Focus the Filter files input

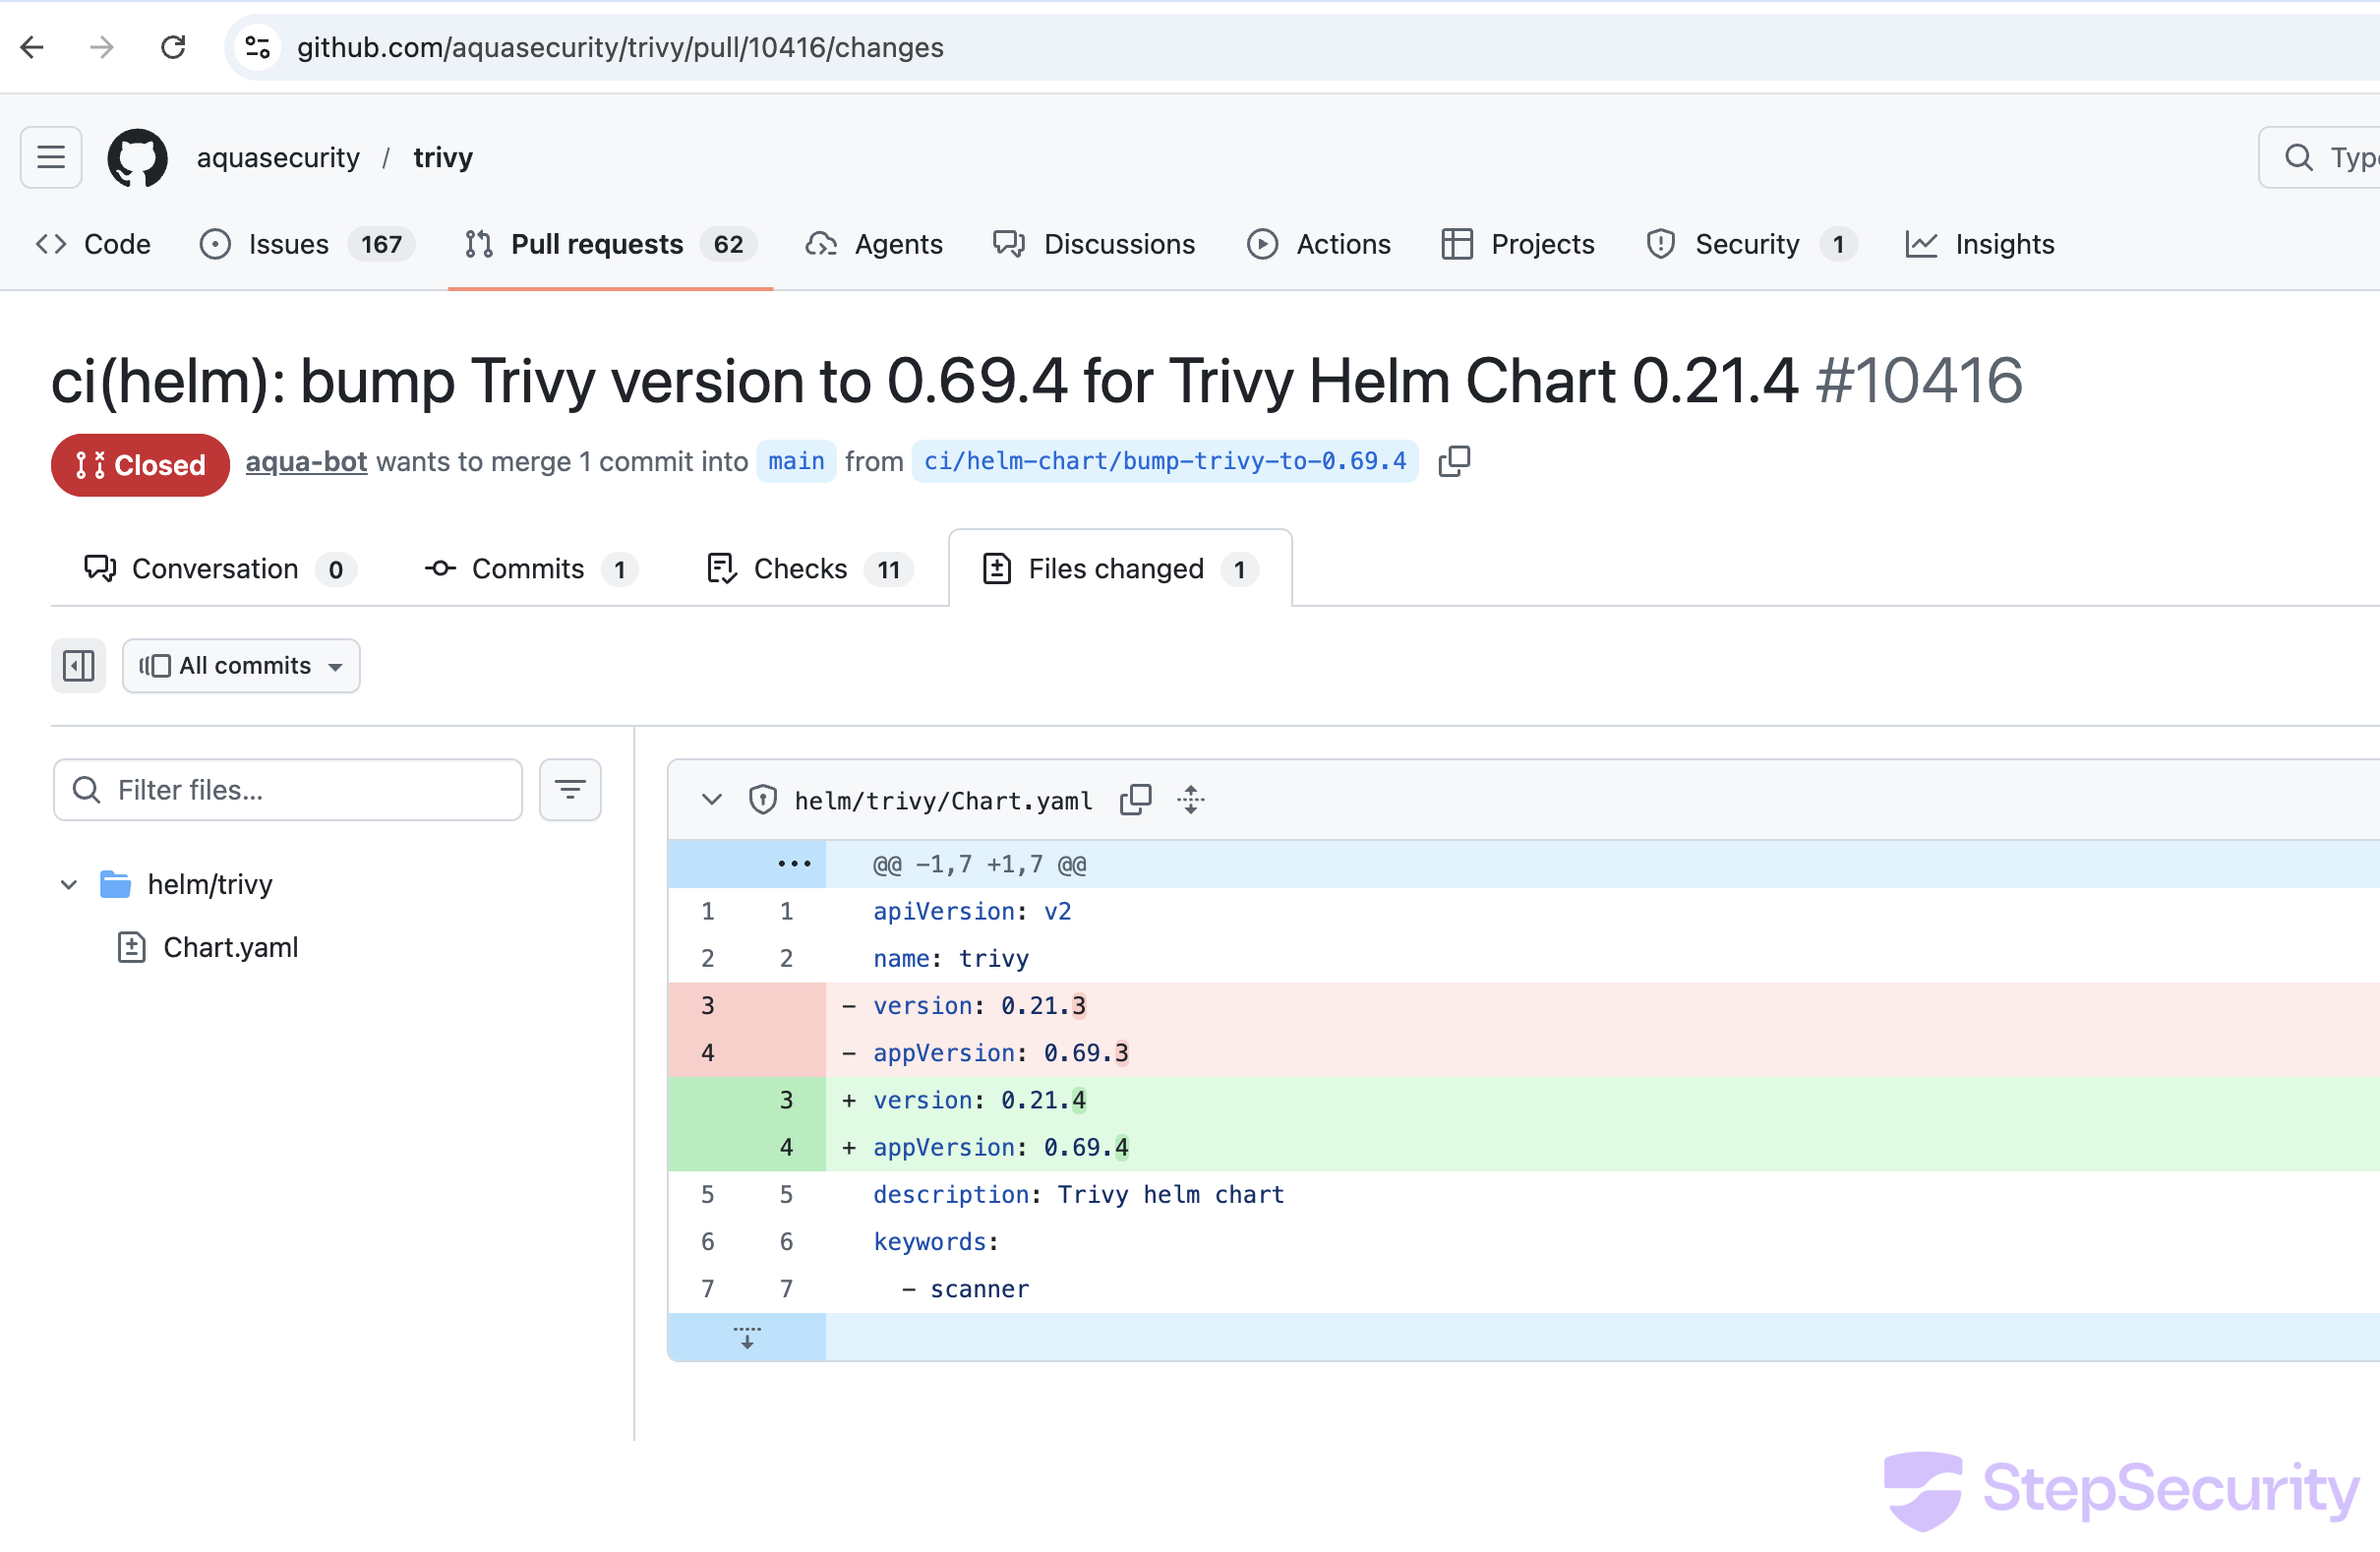pyautogui.click(x=300, y=790)
